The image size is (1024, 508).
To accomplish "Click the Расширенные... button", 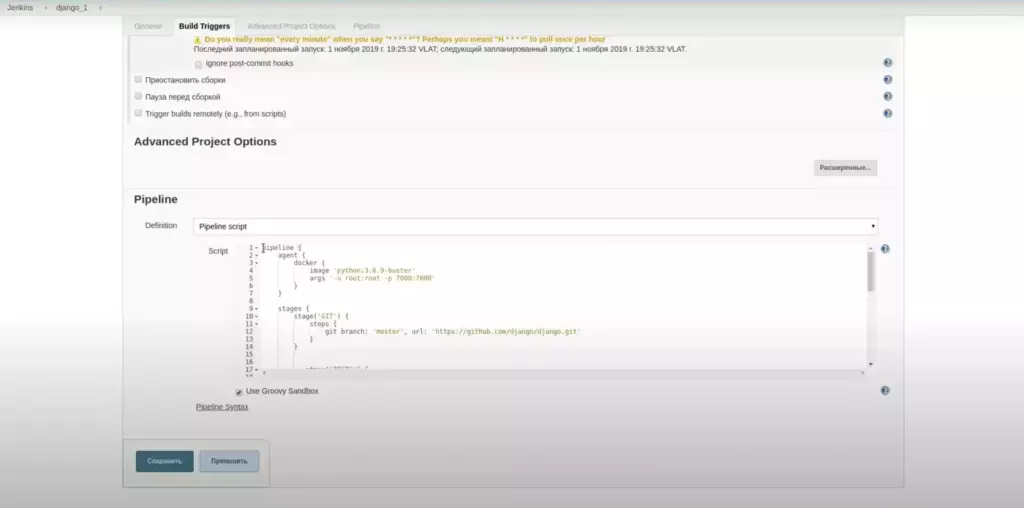I will pos(845,168).
